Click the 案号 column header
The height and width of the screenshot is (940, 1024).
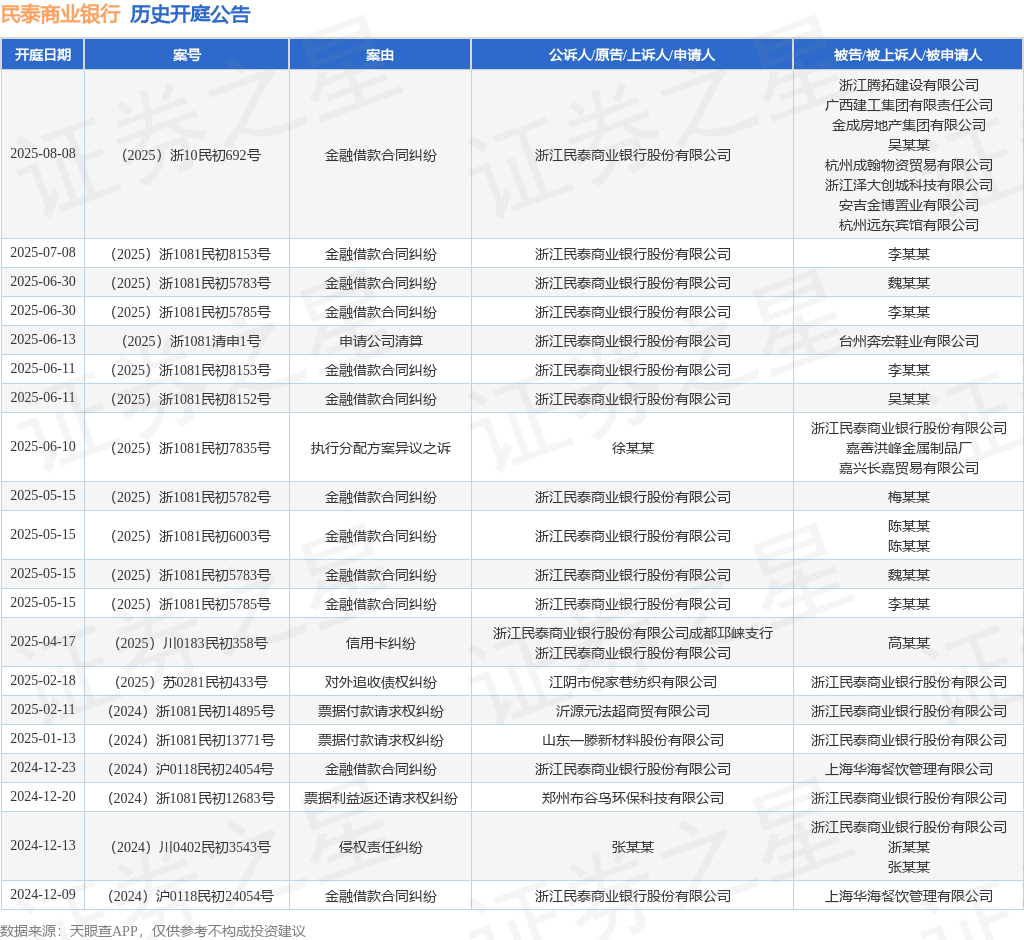[x=187, y=55]
